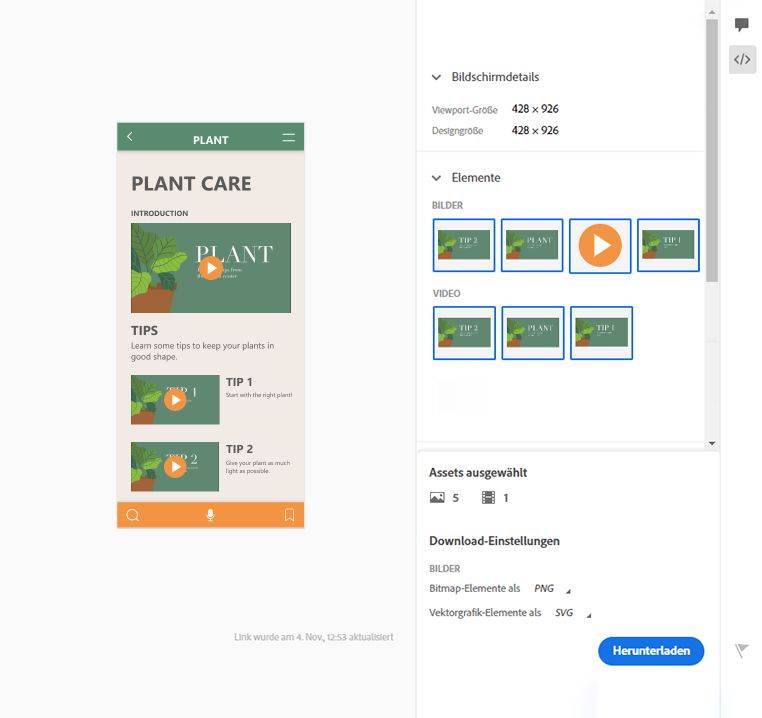Click the flag report icon

pos(742,650)
